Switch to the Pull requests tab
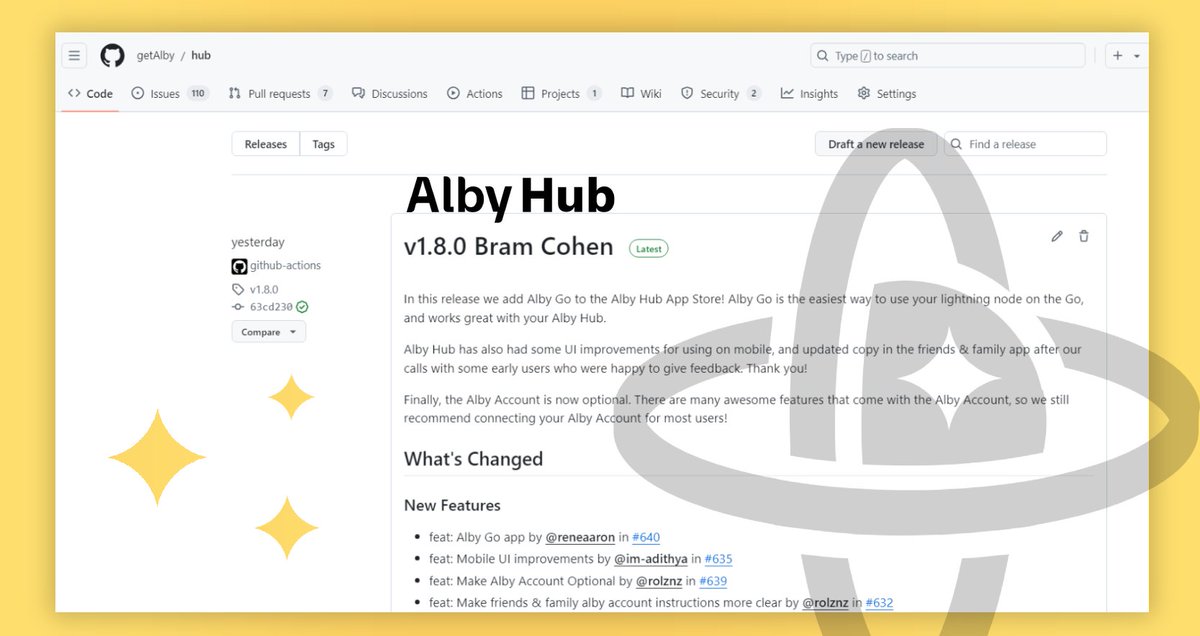Screen dimensions: 1200x636 280,94
